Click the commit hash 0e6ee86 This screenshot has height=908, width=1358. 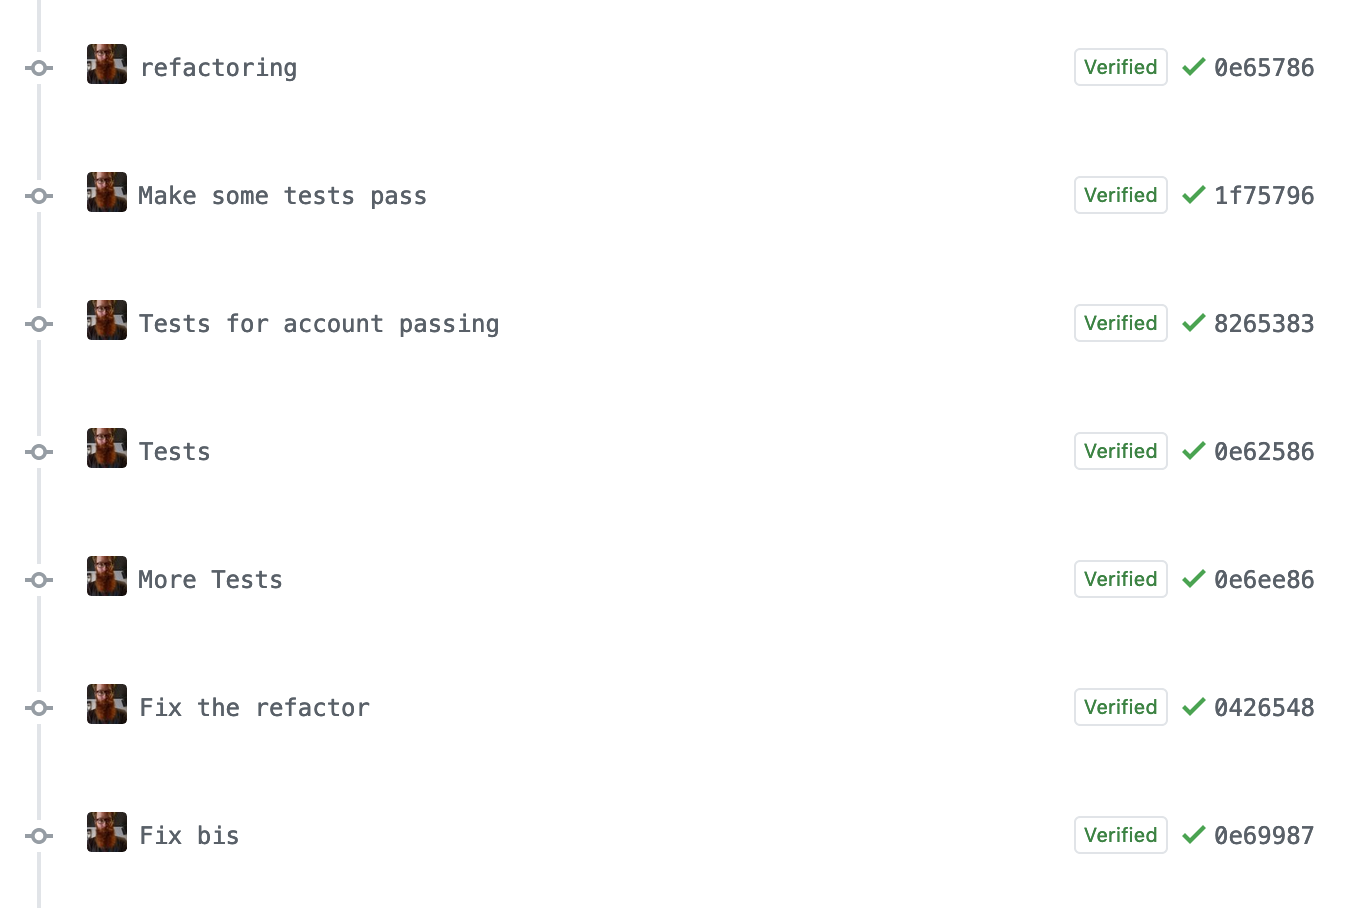click(1264, 579)
